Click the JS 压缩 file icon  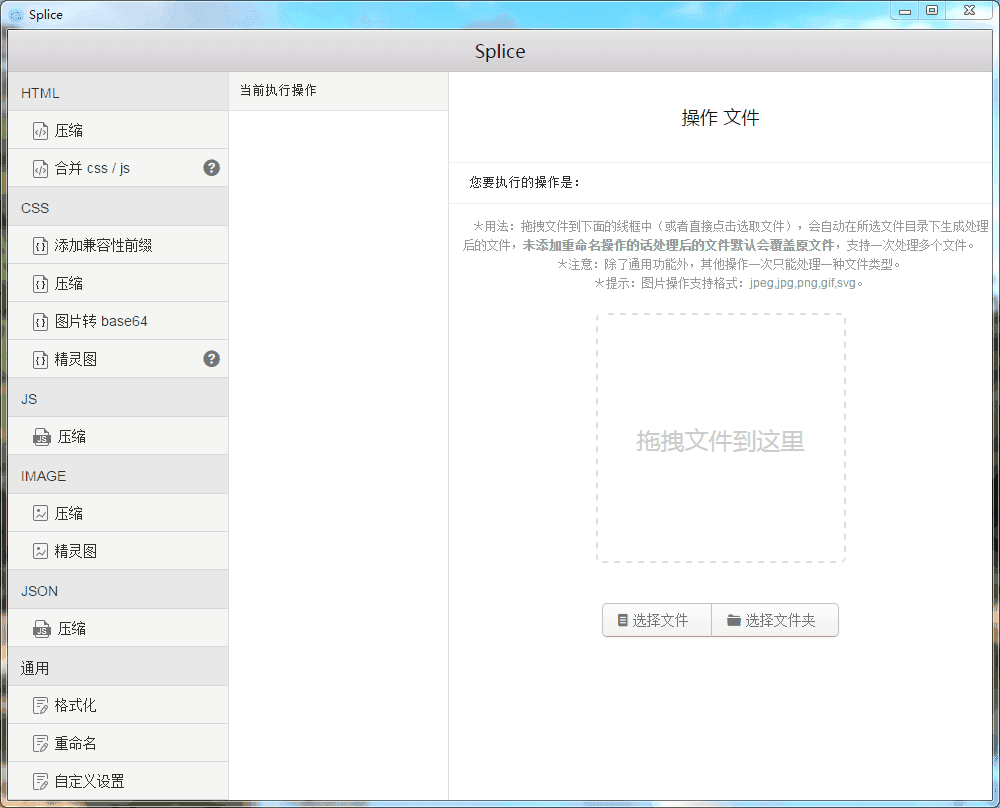[x=42, y=437]
